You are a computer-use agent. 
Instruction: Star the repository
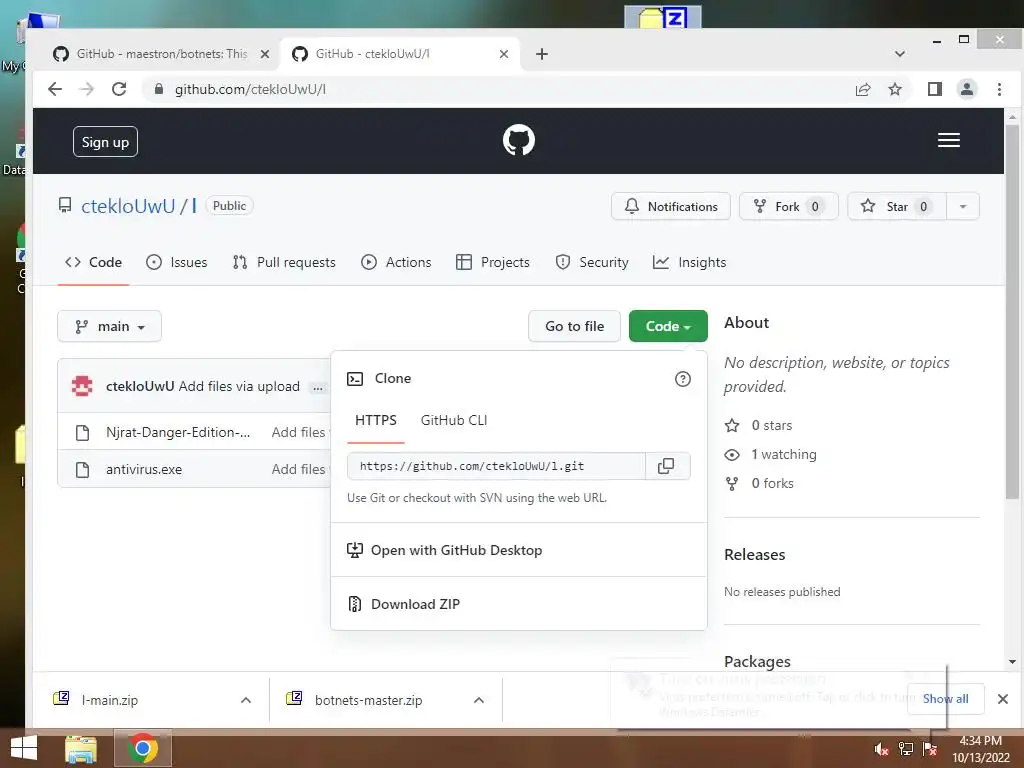coord(897,206)
